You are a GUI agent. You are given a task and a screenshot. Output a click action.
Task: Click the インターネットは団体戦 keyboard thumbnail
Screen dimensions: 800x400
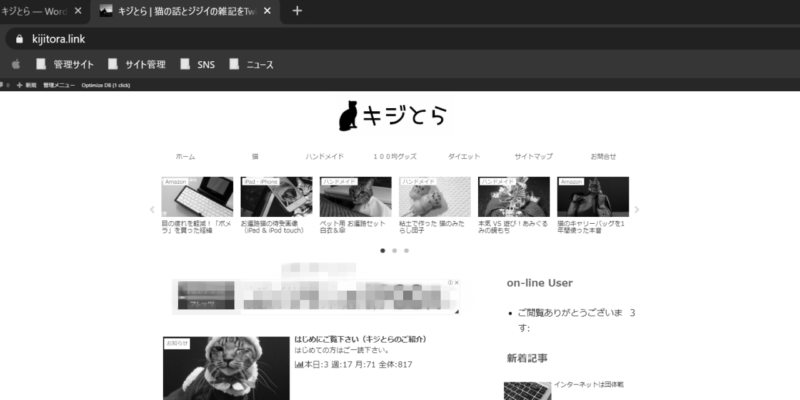click(x=527, y=391)
